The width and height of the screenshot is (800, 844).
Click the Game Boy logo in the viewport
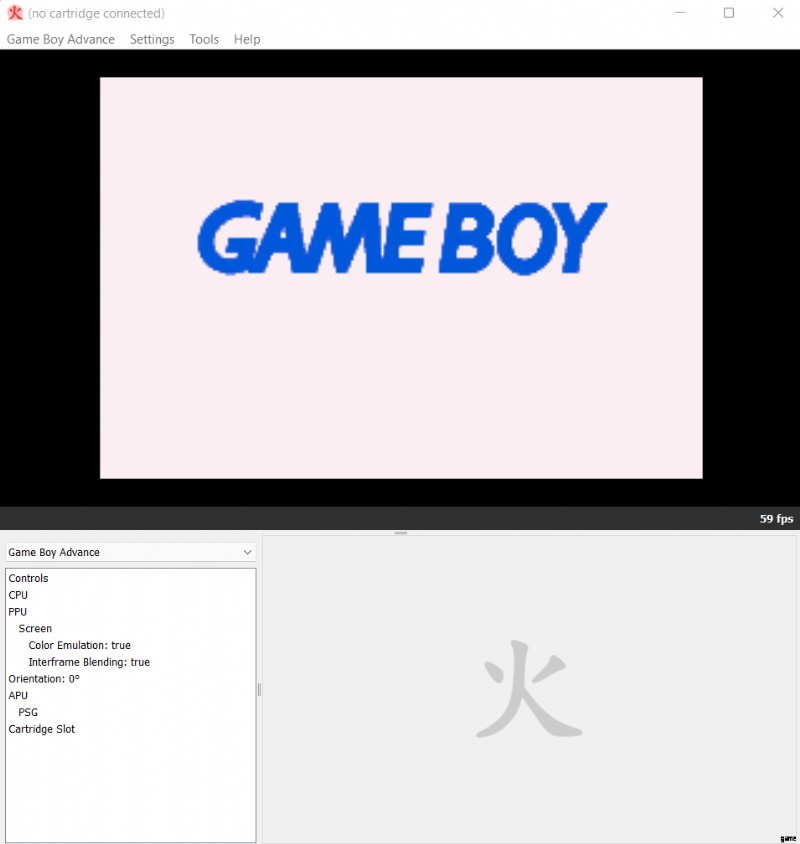pyautogui.click(x=401, y=238)
